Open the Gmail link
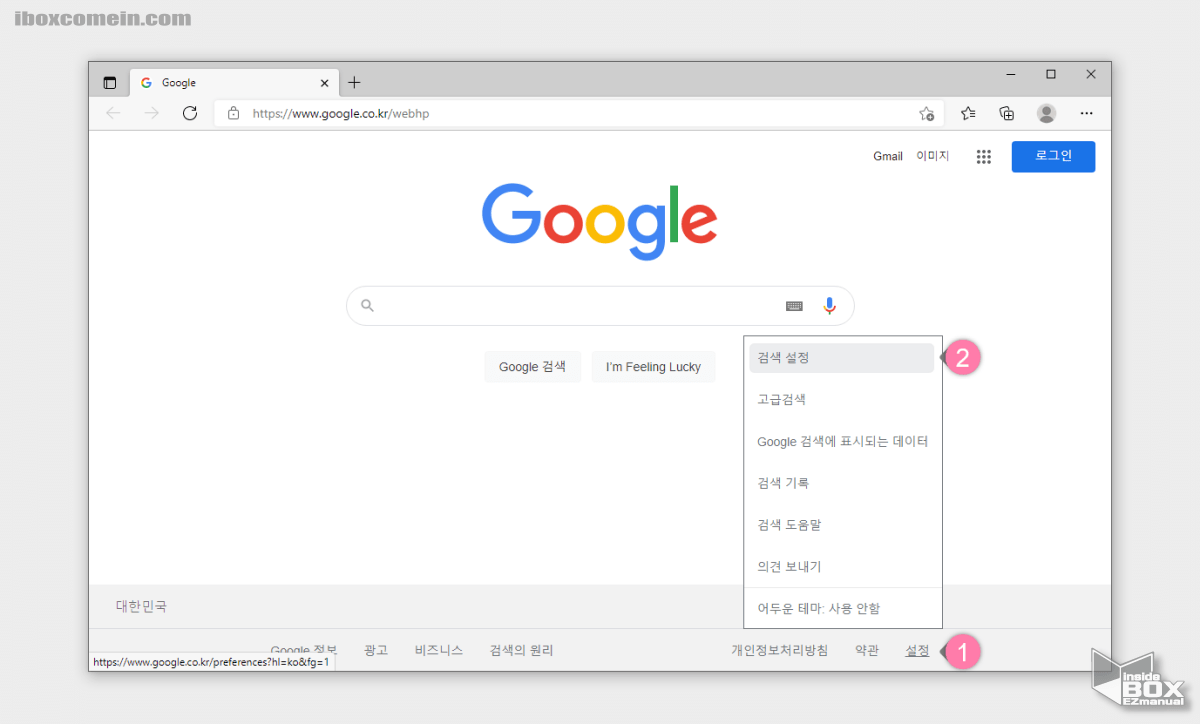The image size is (1200, 724). (888, 157)
